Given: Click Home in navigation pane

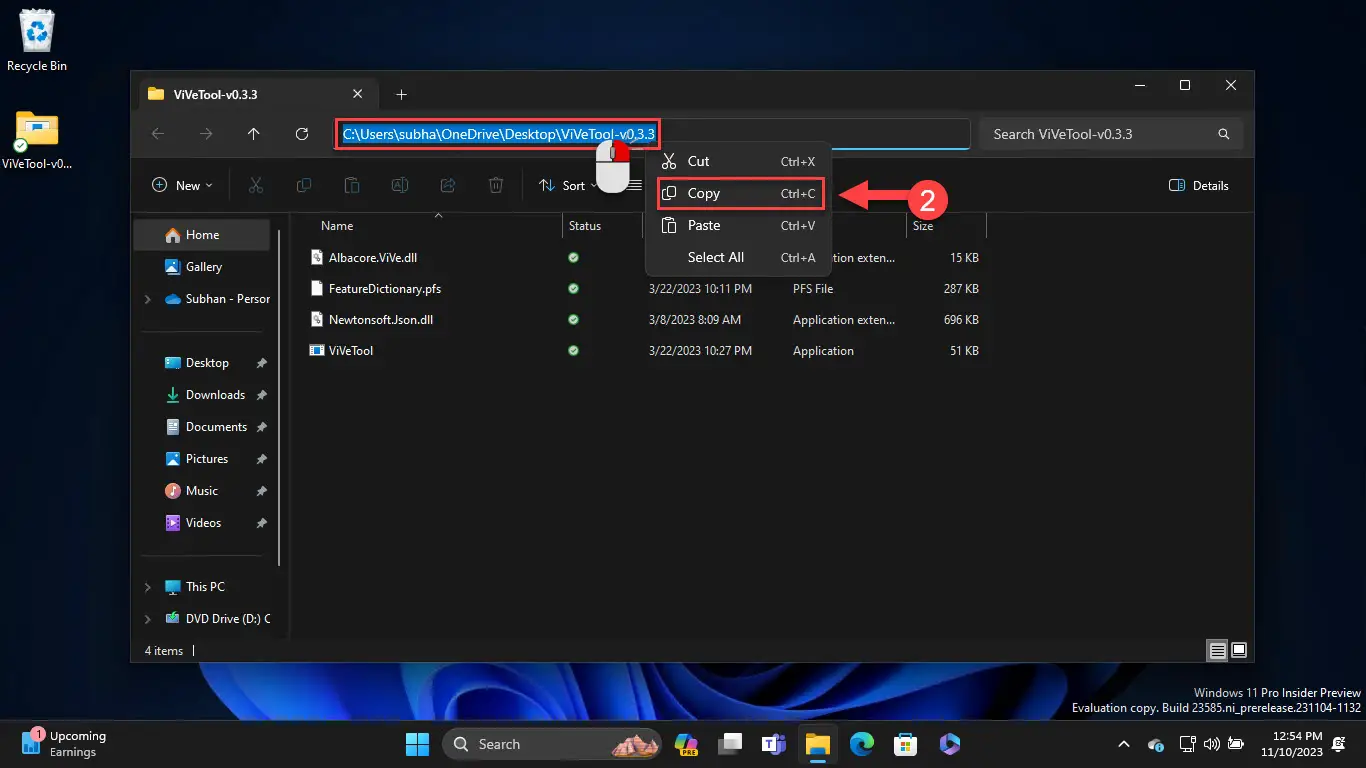Looking at the screenshot, I should point(202,235).
